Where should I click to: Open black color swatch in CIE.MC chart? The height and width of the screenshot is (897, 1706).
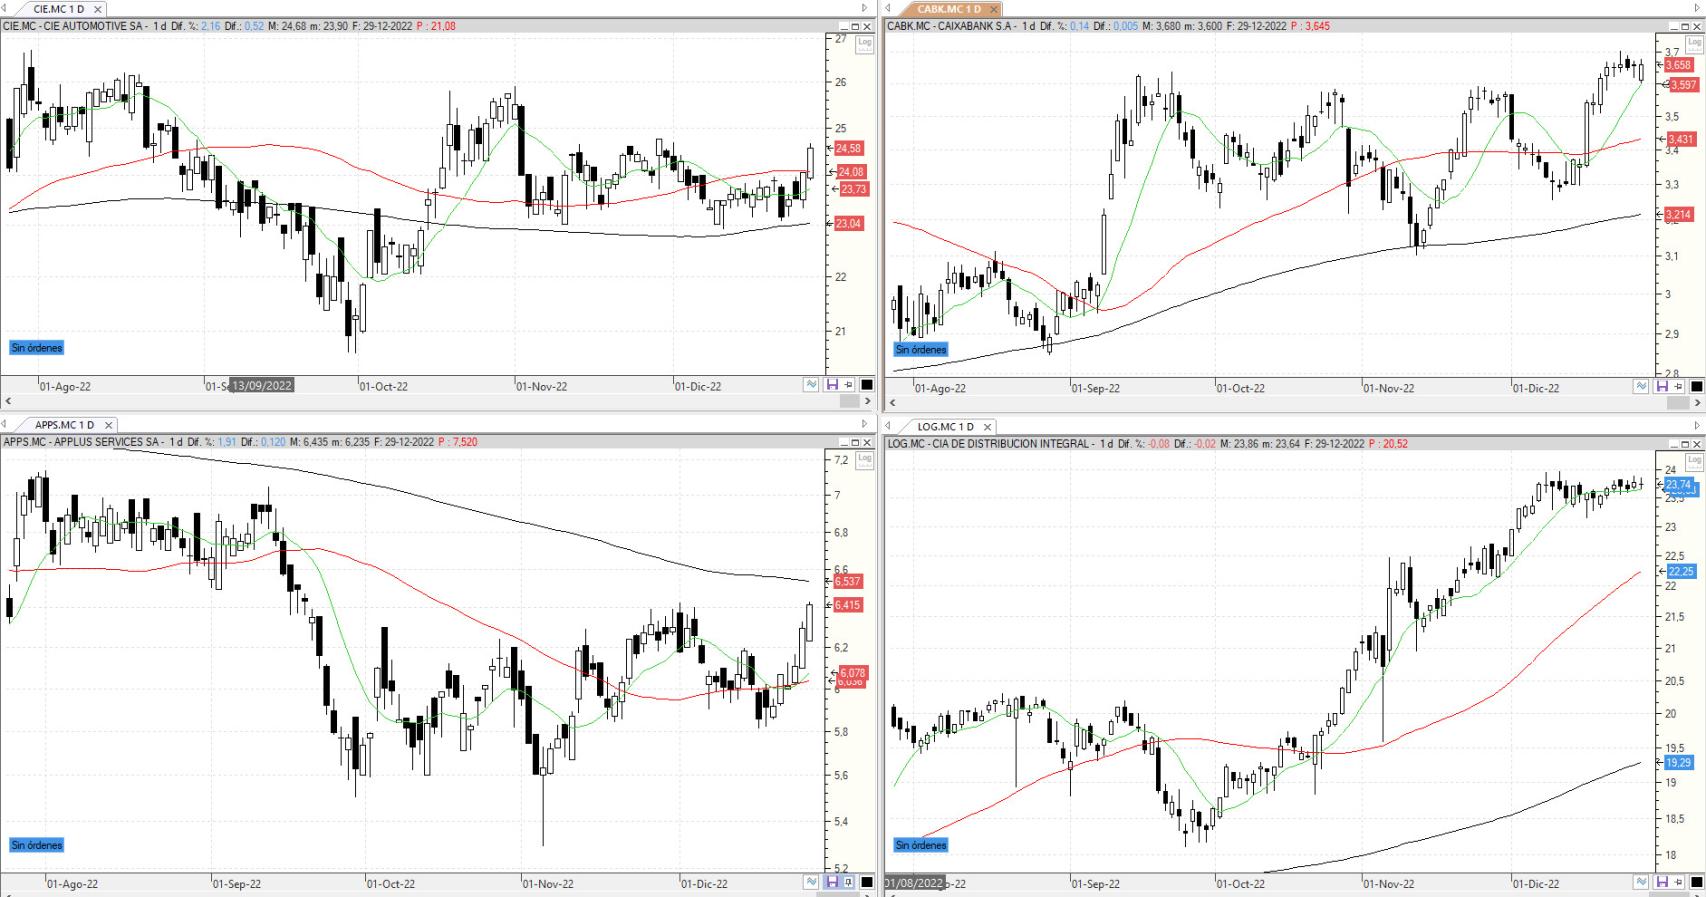click(x=867, y=385)
